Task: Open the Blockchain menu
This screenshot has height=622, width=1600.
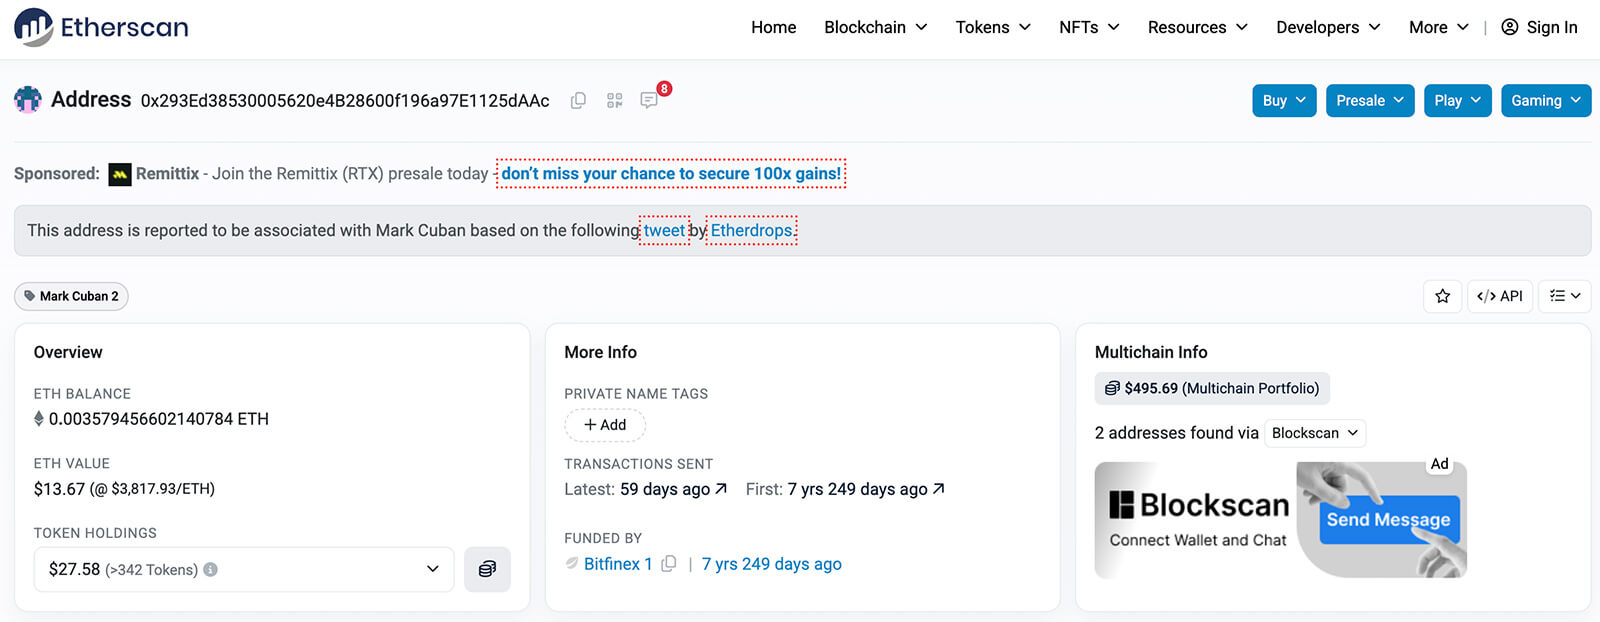Action: (875, 27)
